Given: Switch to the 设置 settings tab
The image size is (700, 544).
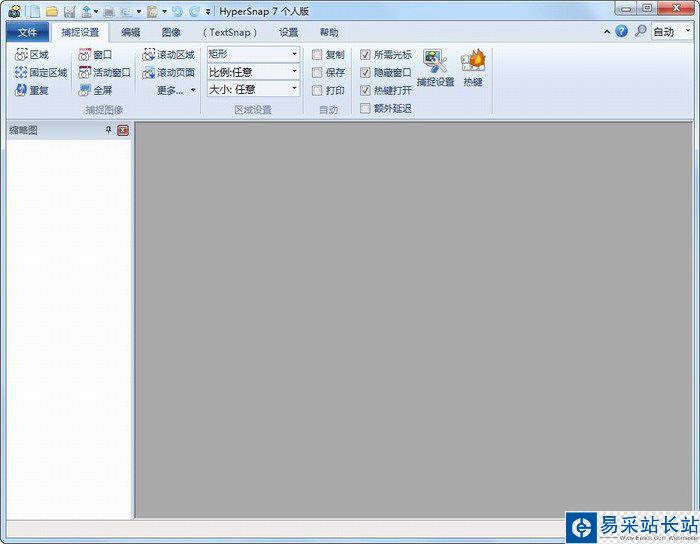Looking at the screenshot, I should (288, 32).
